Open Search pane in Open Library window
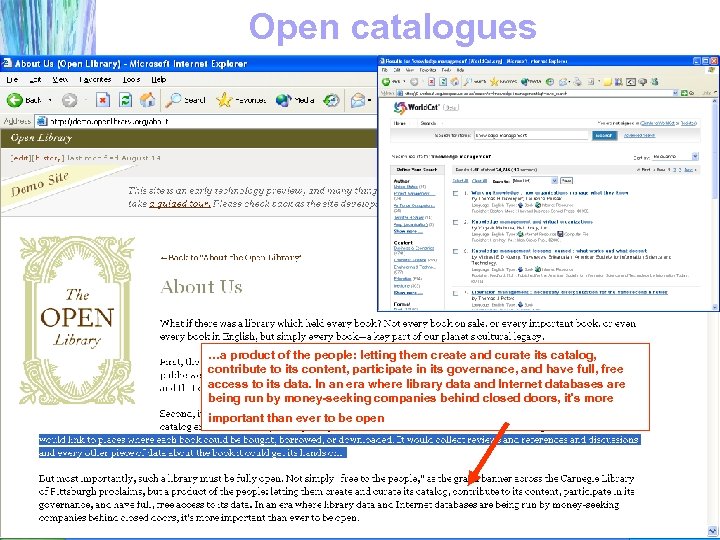720x540 pixels. (185, 100)
